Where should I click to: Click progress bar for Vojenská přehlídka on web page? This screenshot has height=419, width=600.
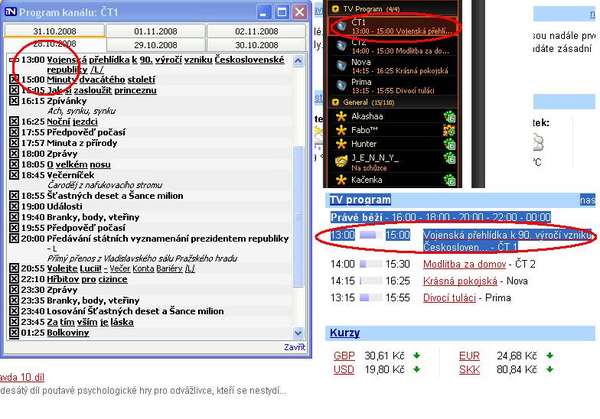click(371, 235)
